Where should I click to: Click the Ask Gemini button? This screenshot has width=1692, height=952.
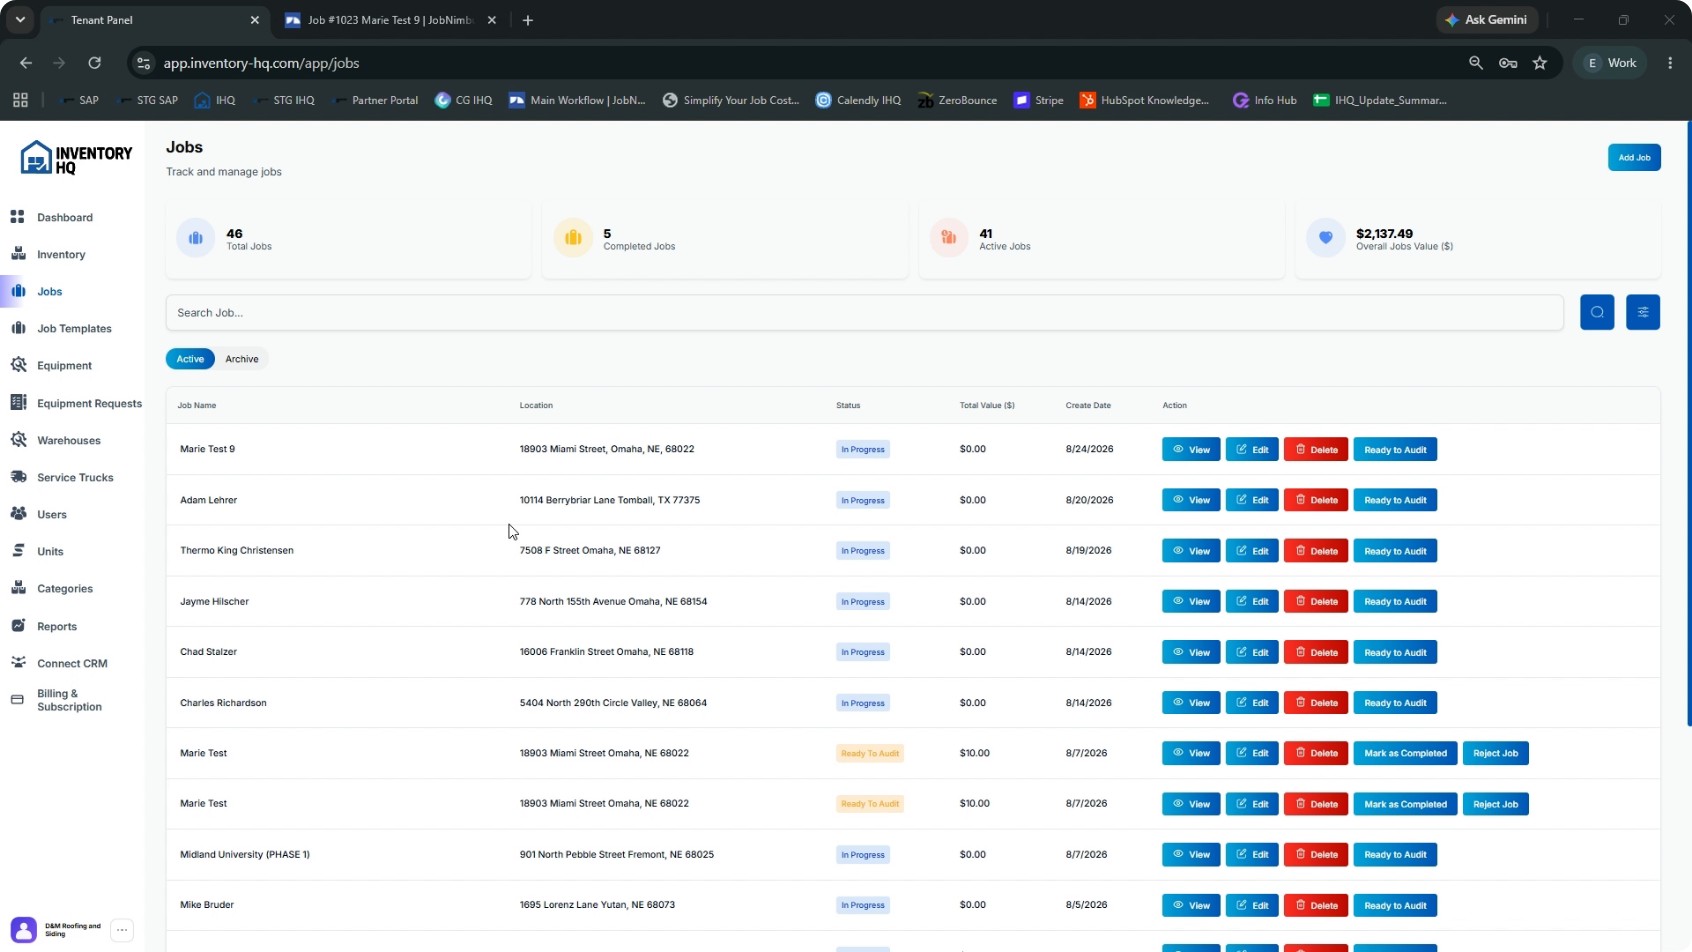[1487, 20]
